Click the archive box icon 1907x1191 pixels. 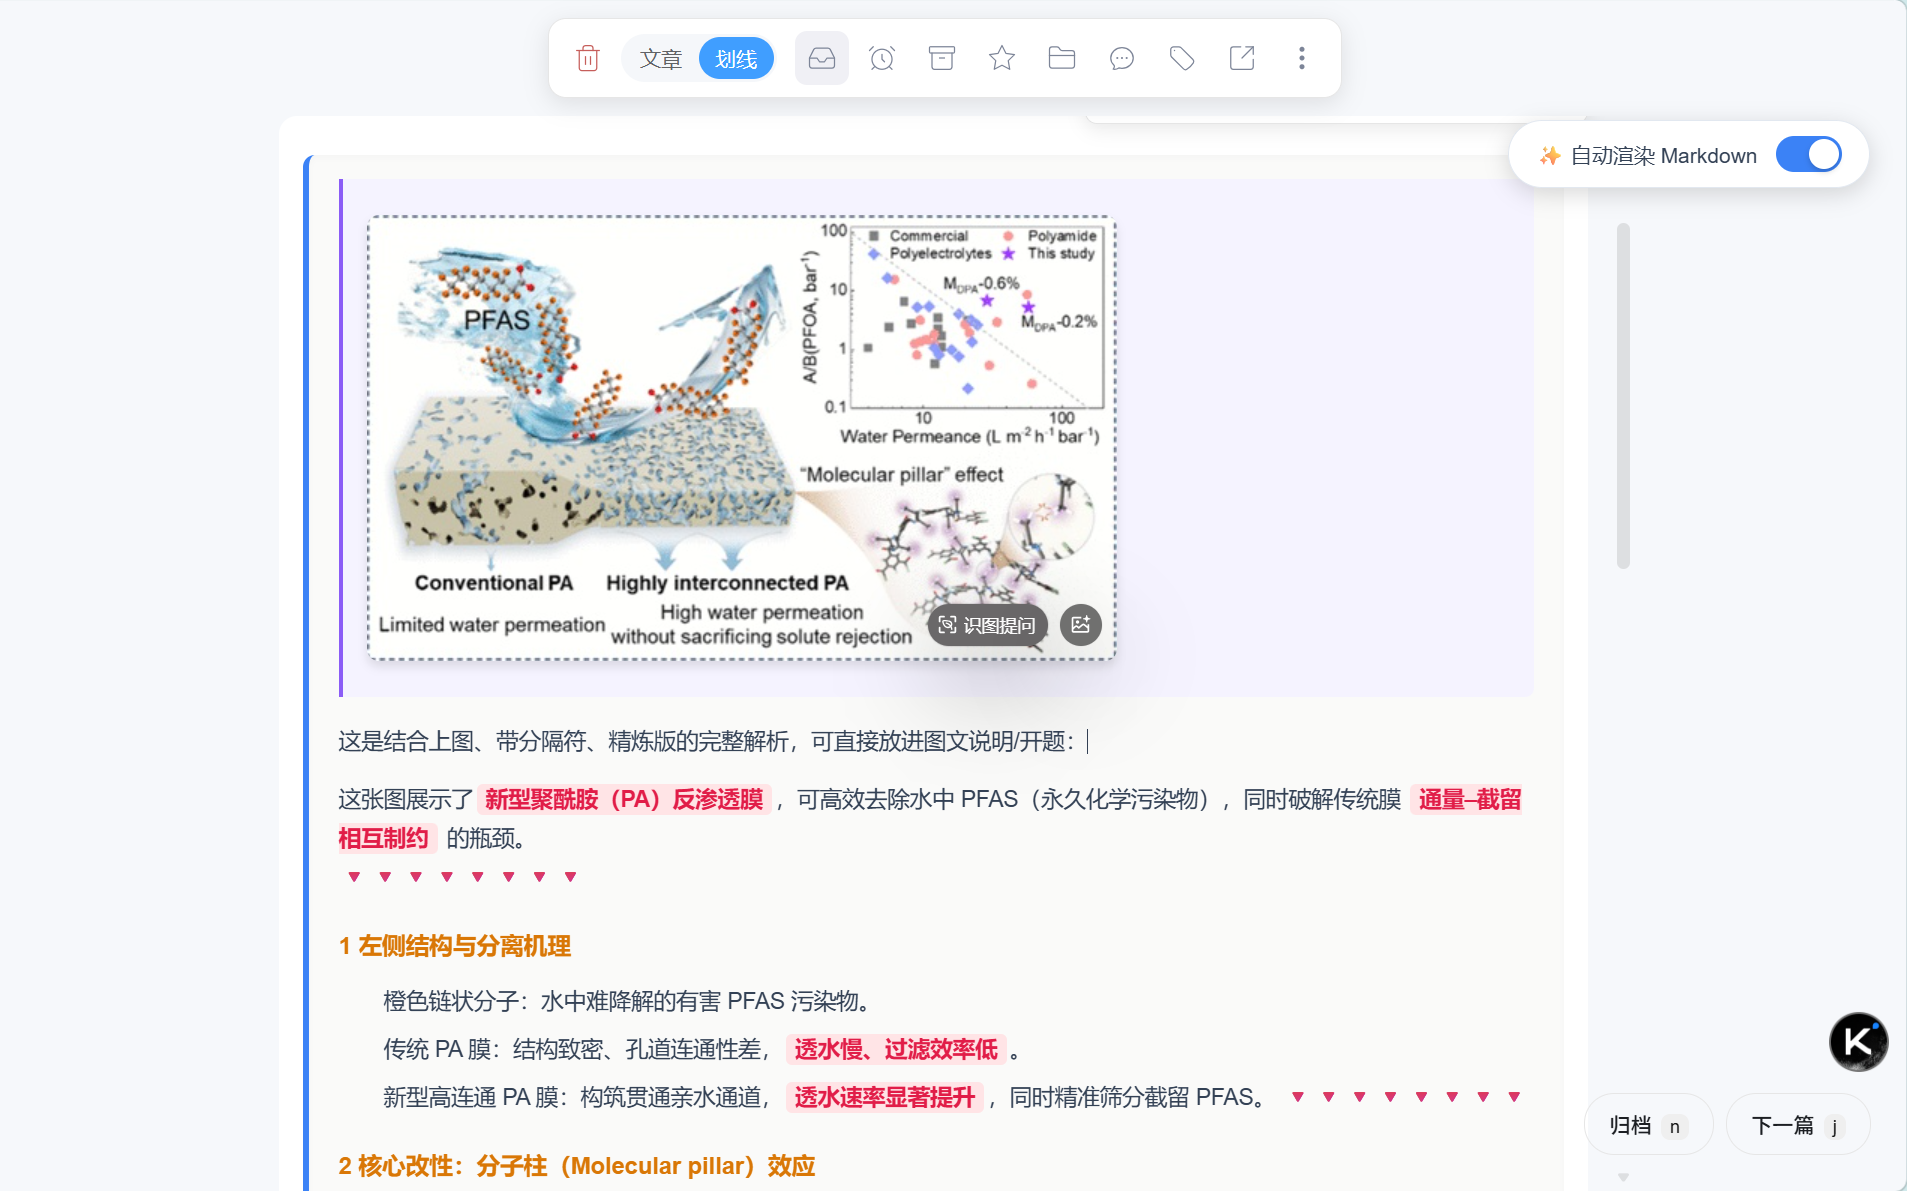pos(941,59)
